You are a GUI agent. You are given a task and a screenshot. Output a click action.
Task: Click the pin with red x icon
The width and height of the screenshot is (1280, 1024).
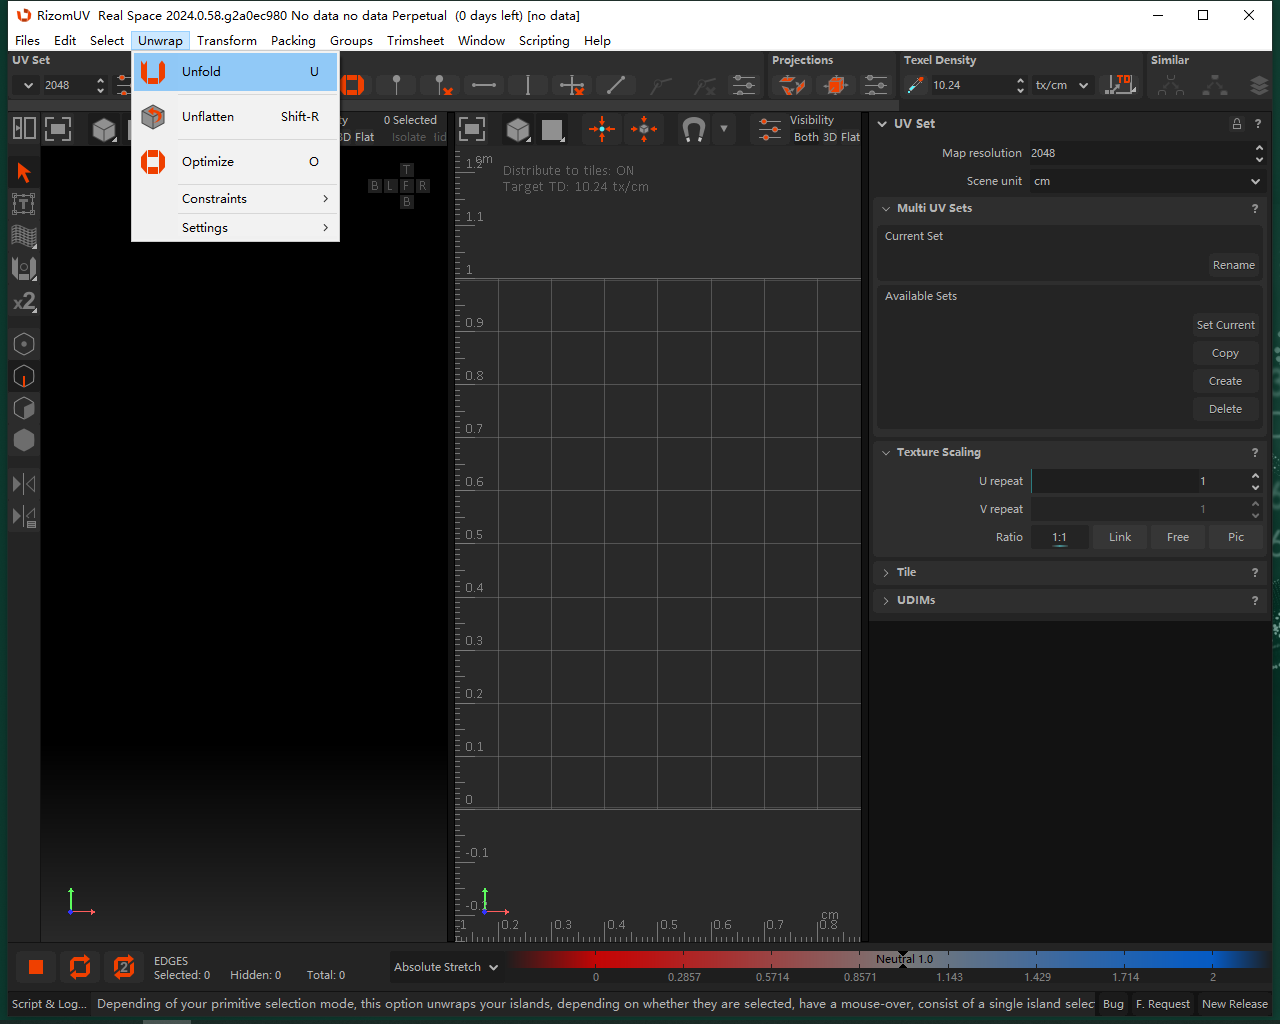[x=439, y=85]
